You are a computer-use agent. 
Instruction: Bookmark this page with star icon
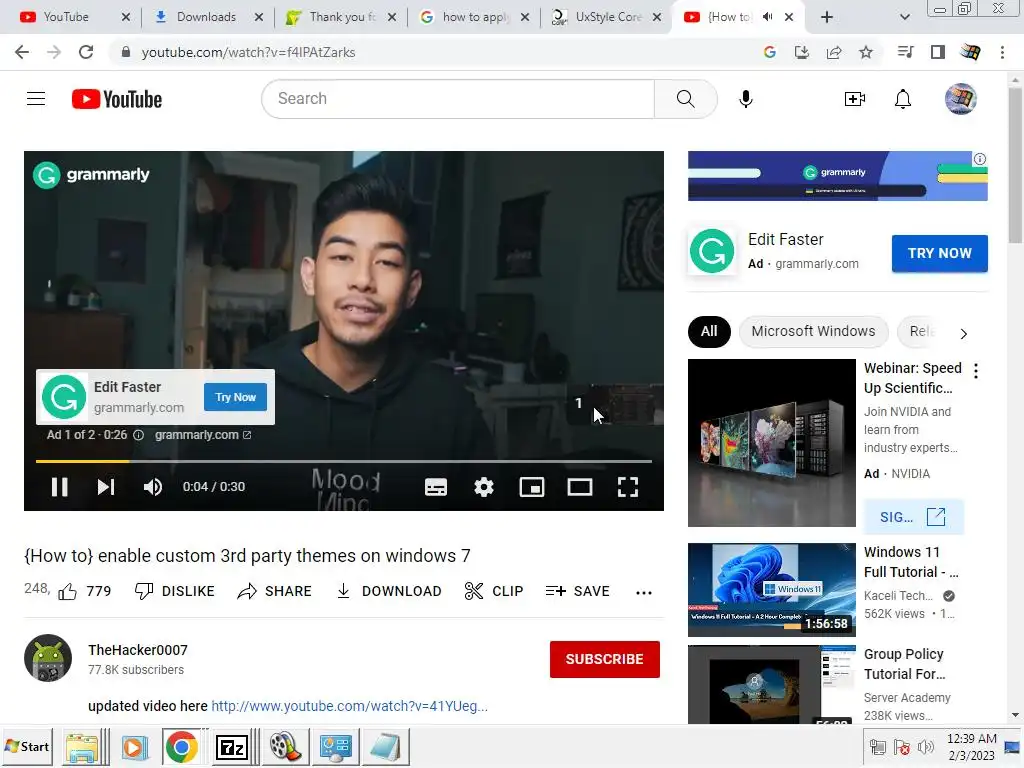pos(866,52)
